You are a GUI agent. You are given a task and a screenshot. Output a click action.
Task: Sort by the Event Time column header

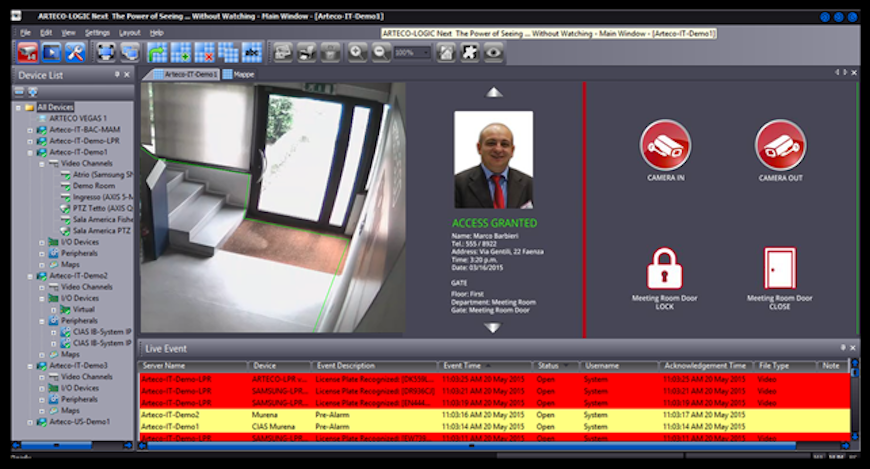pos(485,366)
